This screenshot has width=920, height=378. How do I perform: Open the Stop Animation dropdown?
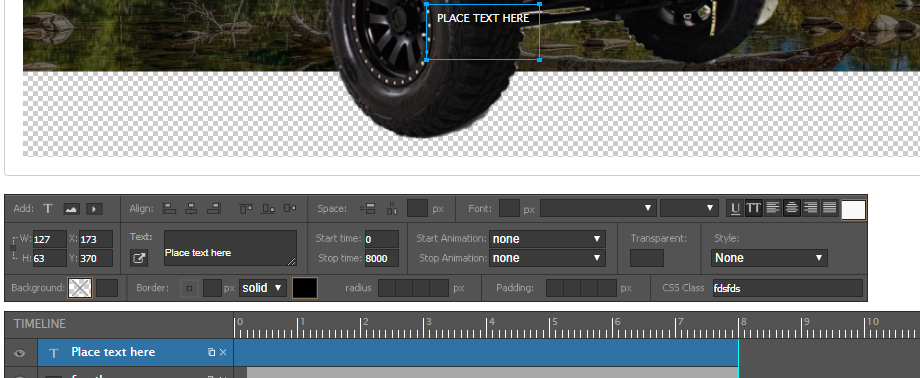tap(546, 258)
